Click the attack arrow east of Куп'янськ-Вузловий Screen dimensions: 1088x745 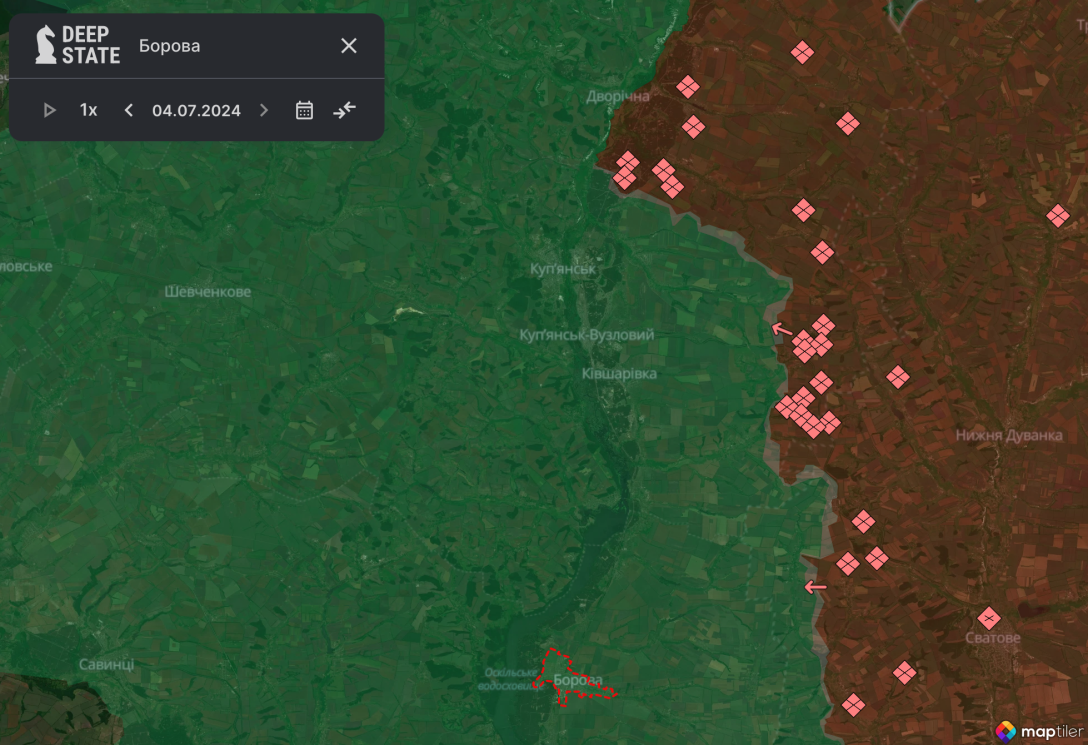[782, 329]
